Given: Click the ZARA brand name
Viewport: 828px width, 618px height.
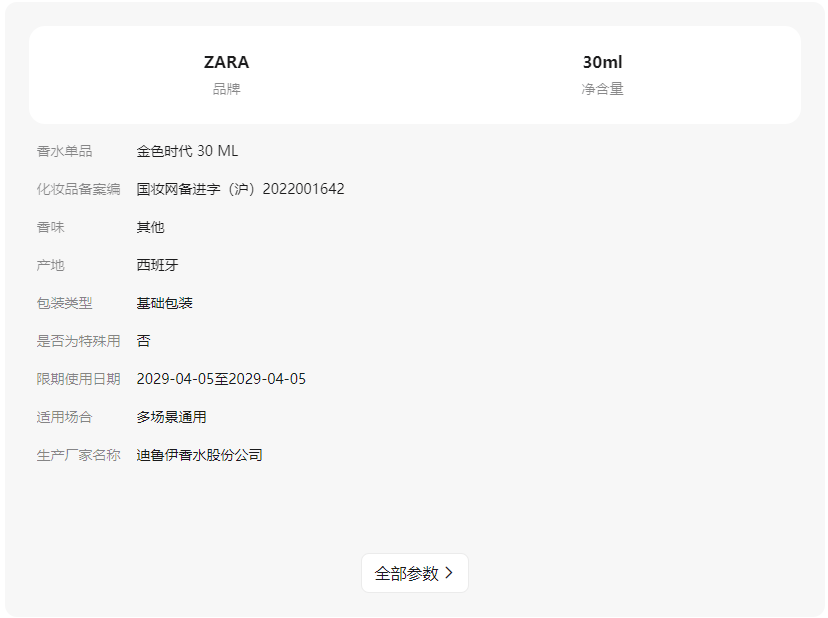Looking at the screenshot, I should pyautogui.click(x=227, y=62).
